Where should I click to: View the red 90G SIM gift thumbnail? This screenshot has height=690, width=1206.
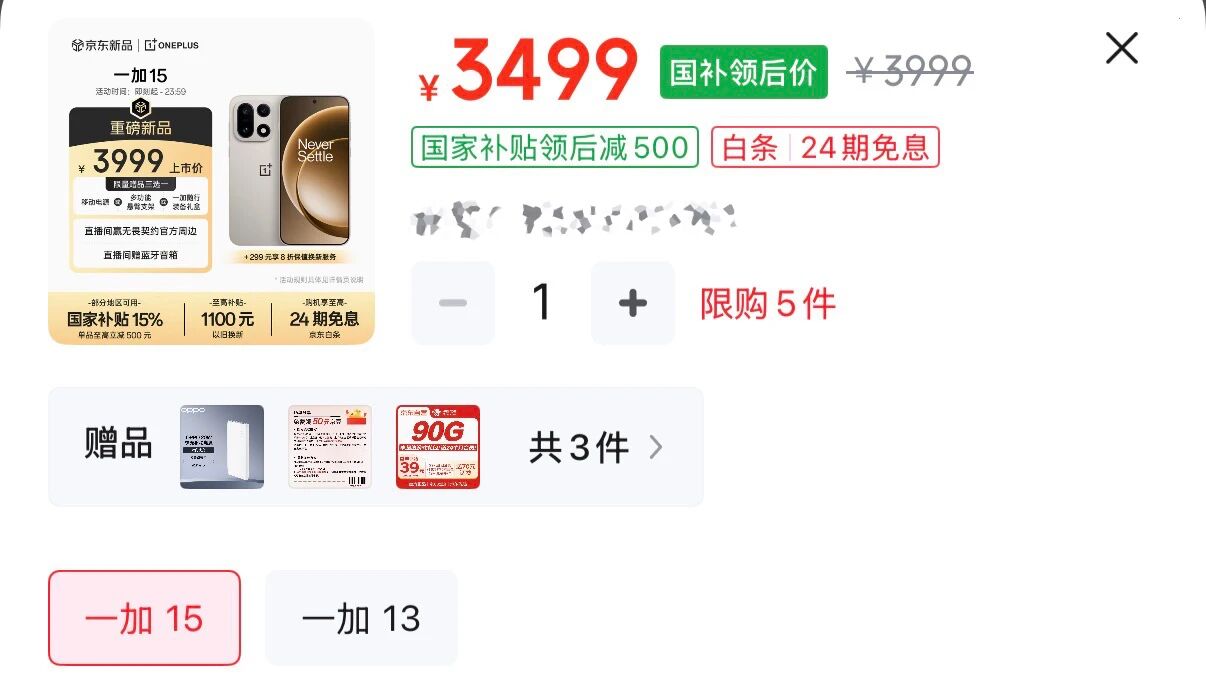438,447
